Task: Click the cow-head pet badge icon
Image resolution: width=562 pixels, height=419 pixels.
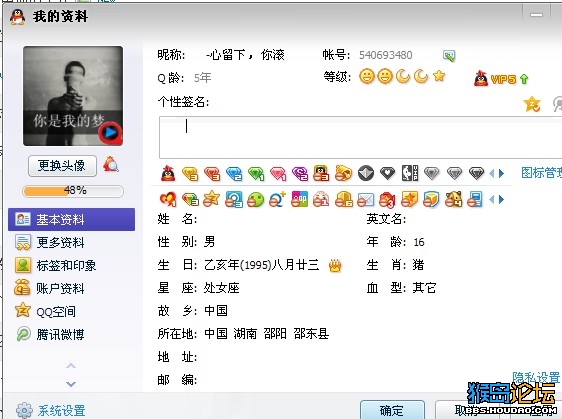Action: [x=453, y=199]
